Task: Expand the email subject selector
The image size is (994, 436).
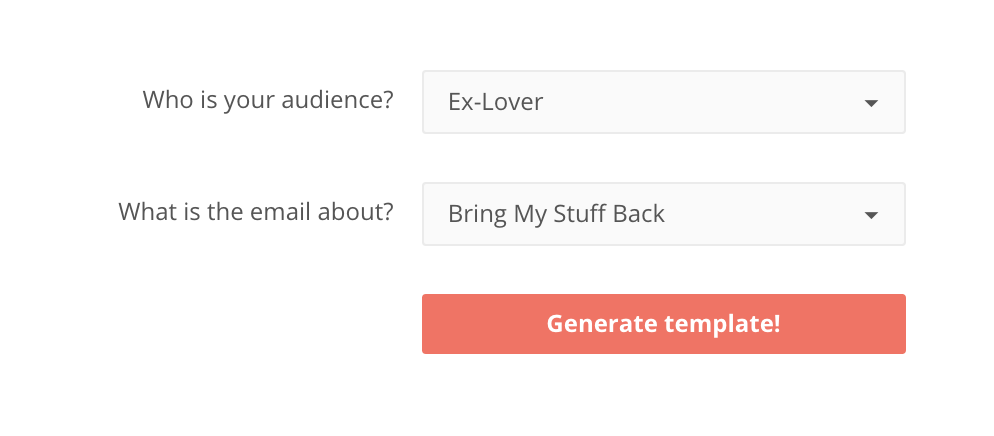Action: [663, 214]
